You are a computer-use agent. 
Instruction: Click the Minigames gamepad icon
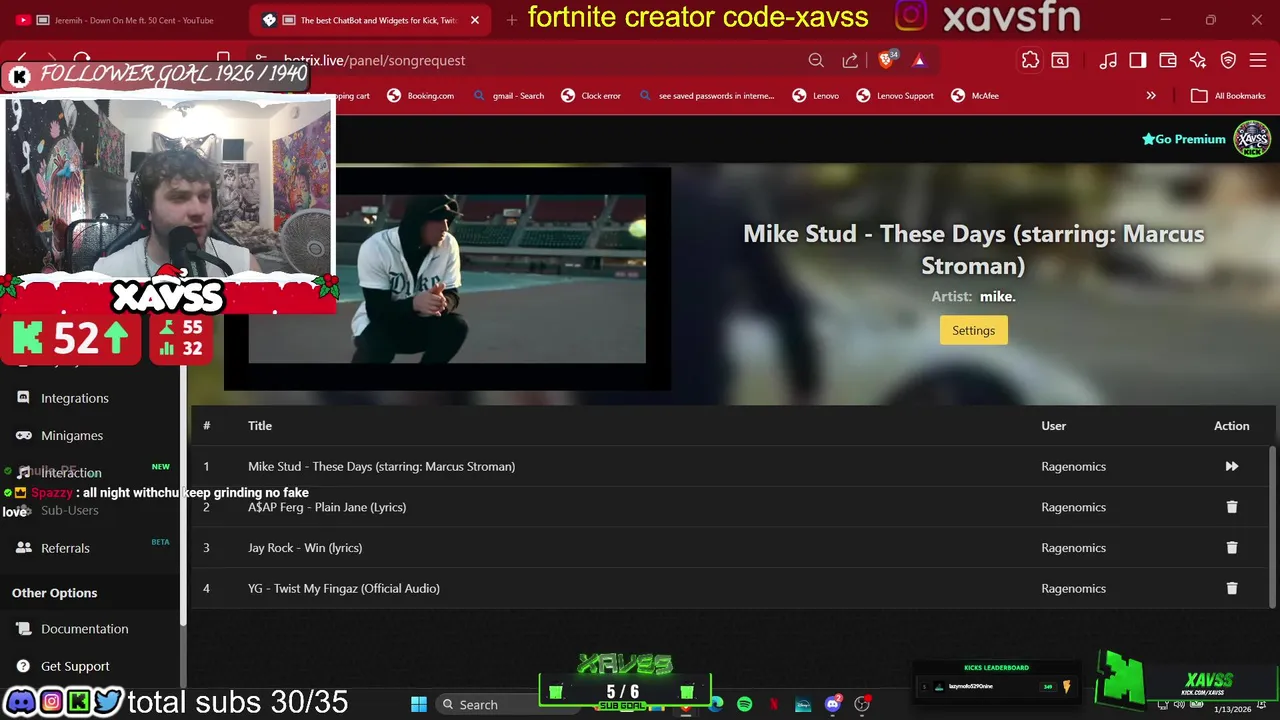point(23,435)
